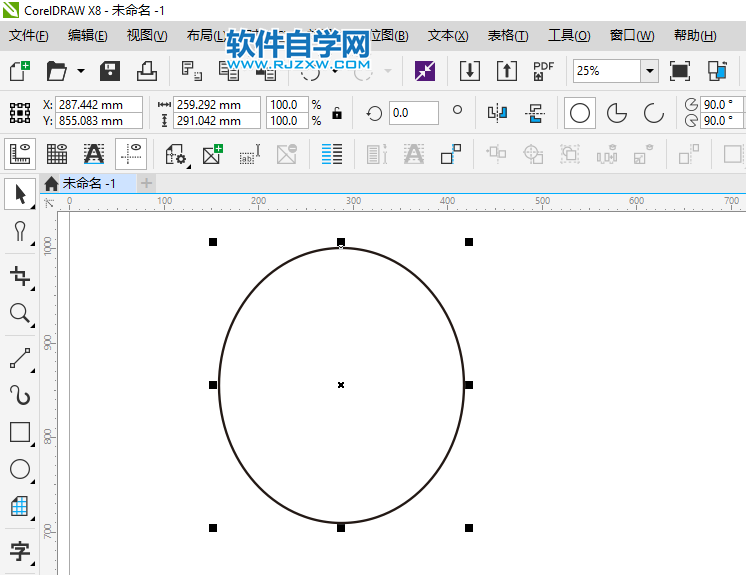Click the 未命名 -1 document tab
This screenshot has height=575, width=746.
[x=88, y=183]
